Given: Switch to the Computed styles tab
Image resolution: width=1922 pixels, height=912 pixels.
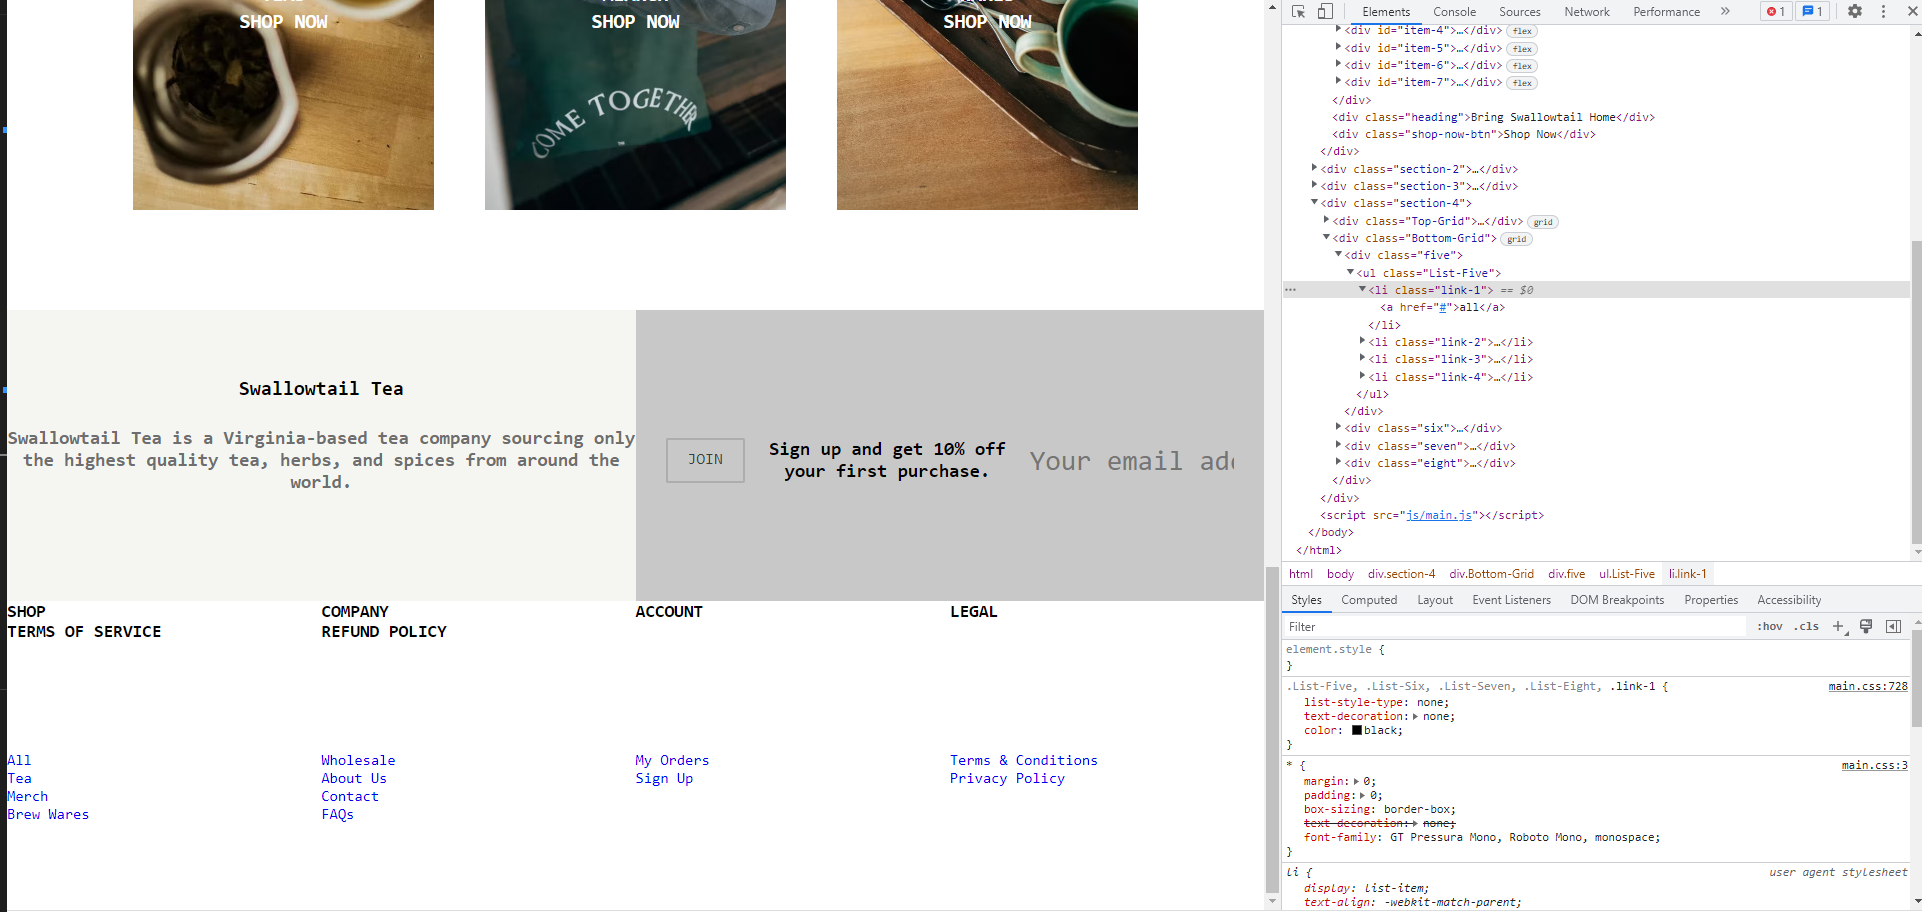Looking at the screenshot, I should (x=1369, y=600).
